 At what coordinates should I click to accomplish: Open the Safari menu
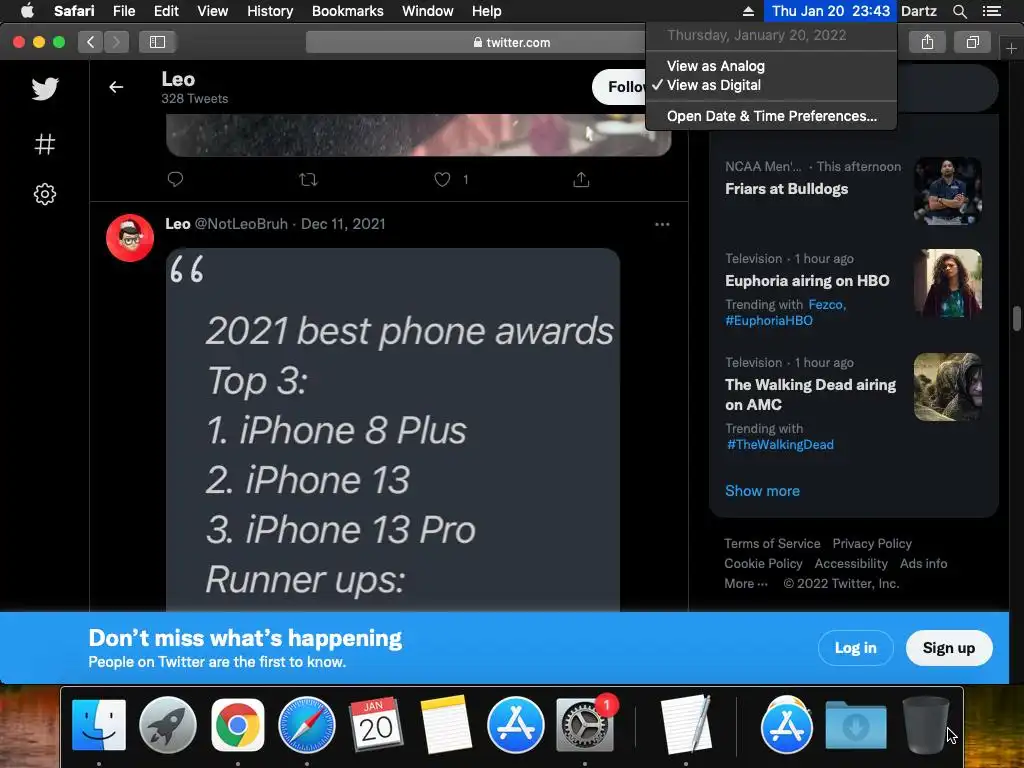[74, 11]
